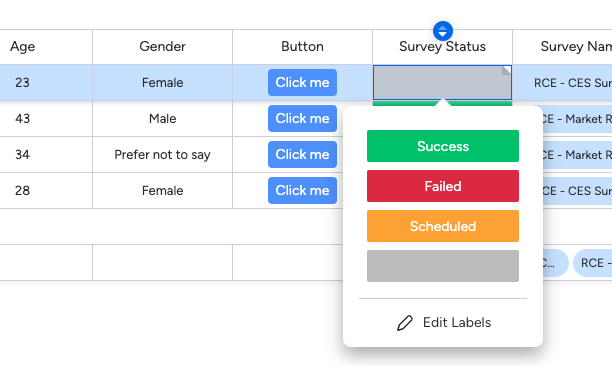Image resolution: width=612 pixels, height=366 pixels.
Task: Select the Age column header
Action: tap(23, 47)
